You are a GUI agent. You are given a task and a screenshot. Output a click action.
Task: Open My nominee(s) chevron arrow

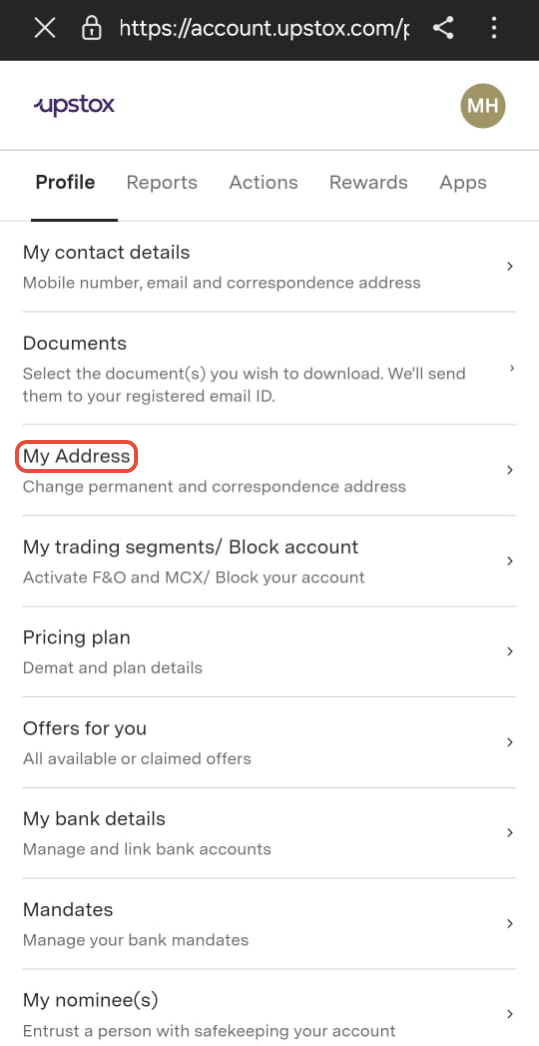[x=510, y=1015]
